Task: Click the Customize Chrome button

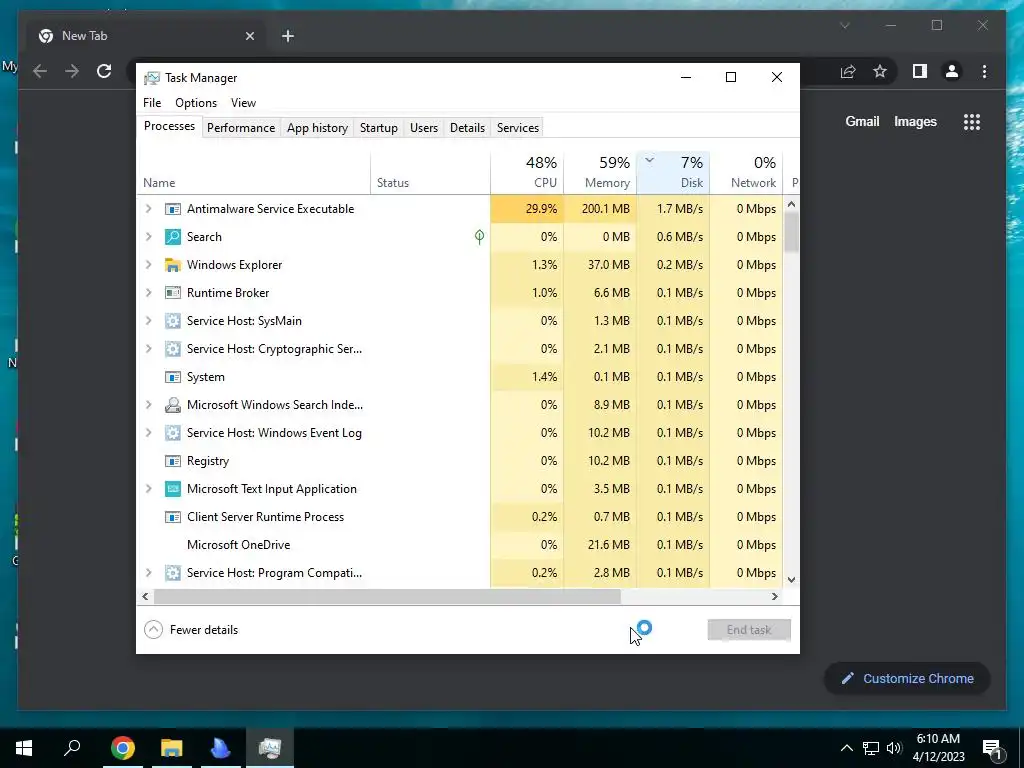Action: tap(907, 679)
